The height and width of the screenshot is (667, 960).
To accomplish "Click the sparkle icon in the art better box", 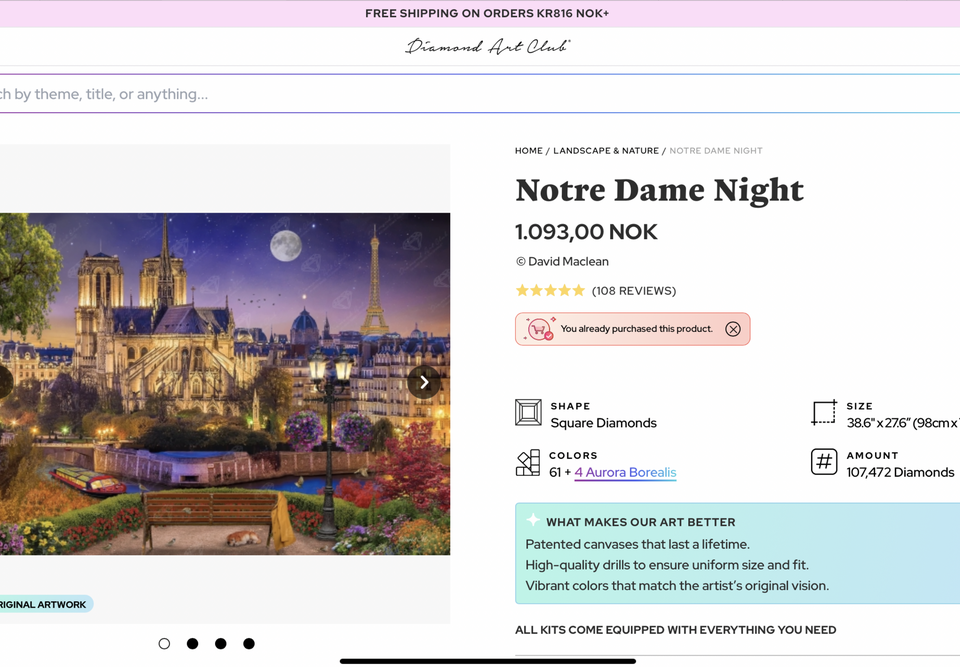I will pyautogui.click(x=533, y=520).
